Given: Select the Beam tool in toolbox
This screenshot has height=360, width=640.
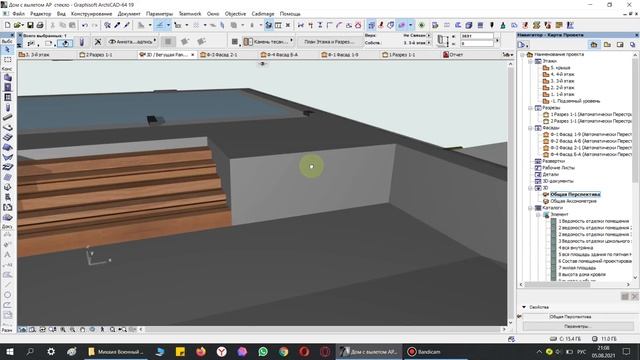Looking at the screenshot, I should [7, 117].
